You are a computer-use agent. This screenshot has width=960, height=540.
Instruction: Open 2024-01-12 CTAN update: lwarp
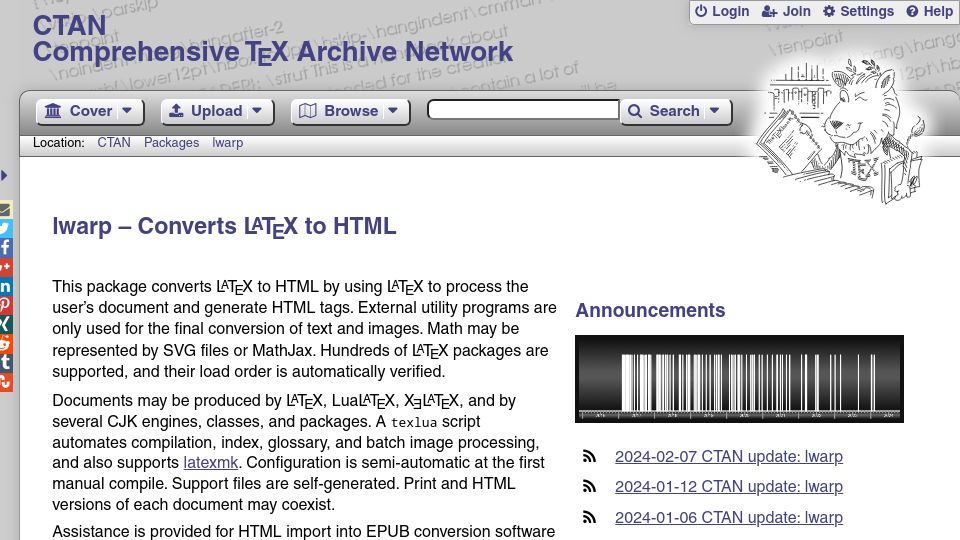(x=729, y=487)
